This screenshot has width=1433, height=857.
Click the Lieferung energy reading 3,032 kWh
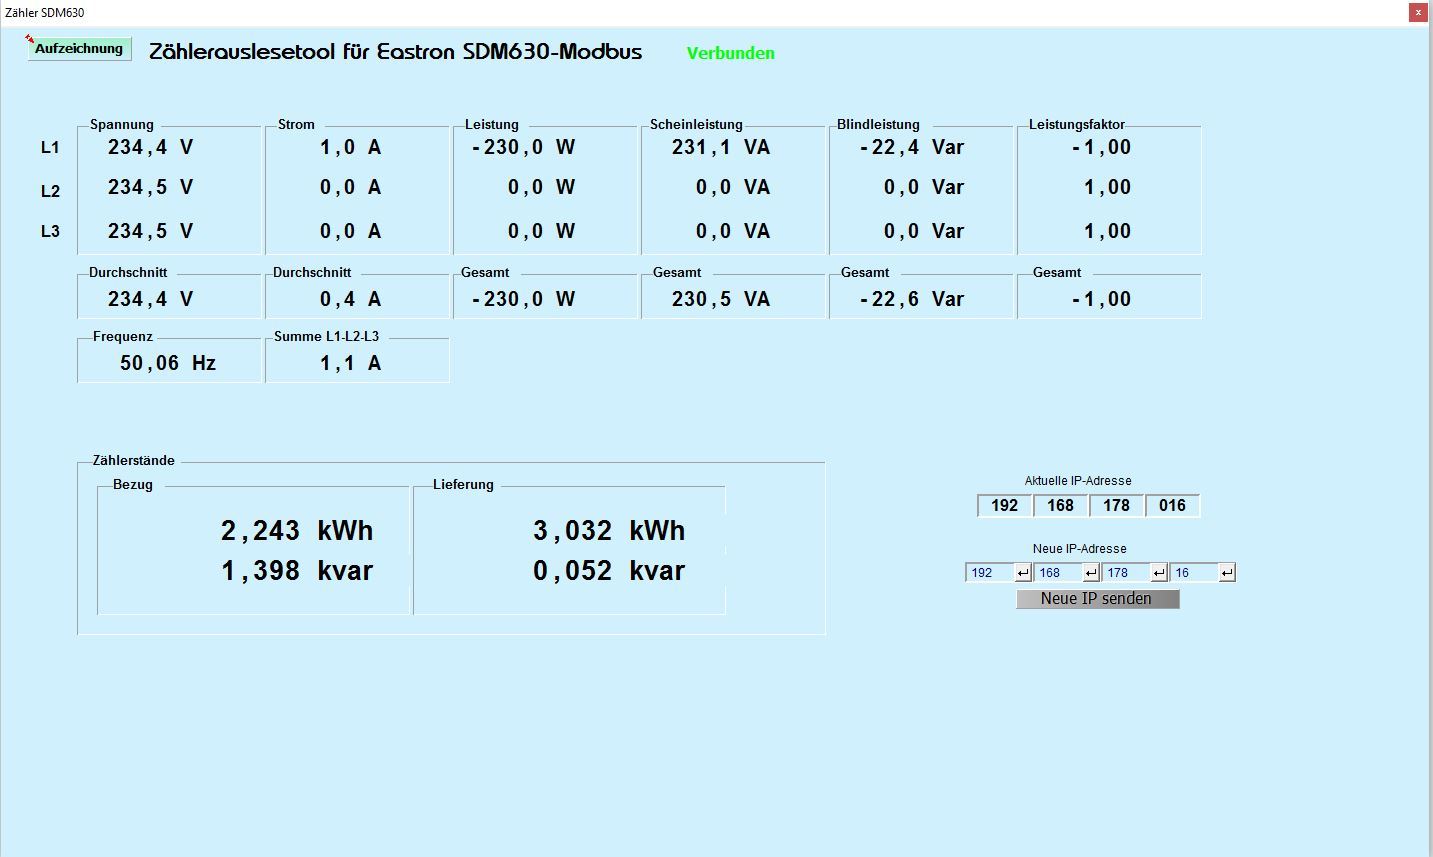pyautogui.click(x=609, y=530)
